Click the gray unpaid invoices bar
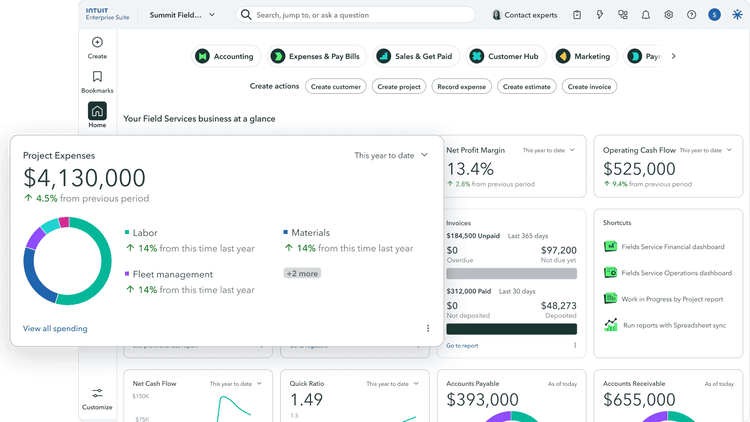 (x=511, y=274)
